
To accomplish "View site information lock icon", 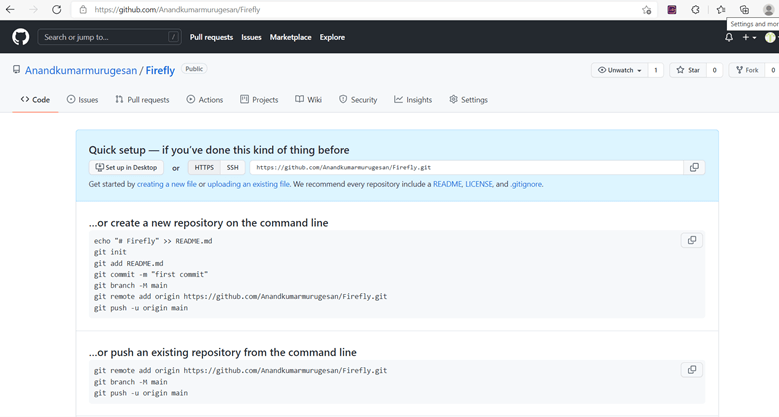I will click(83, 9).
